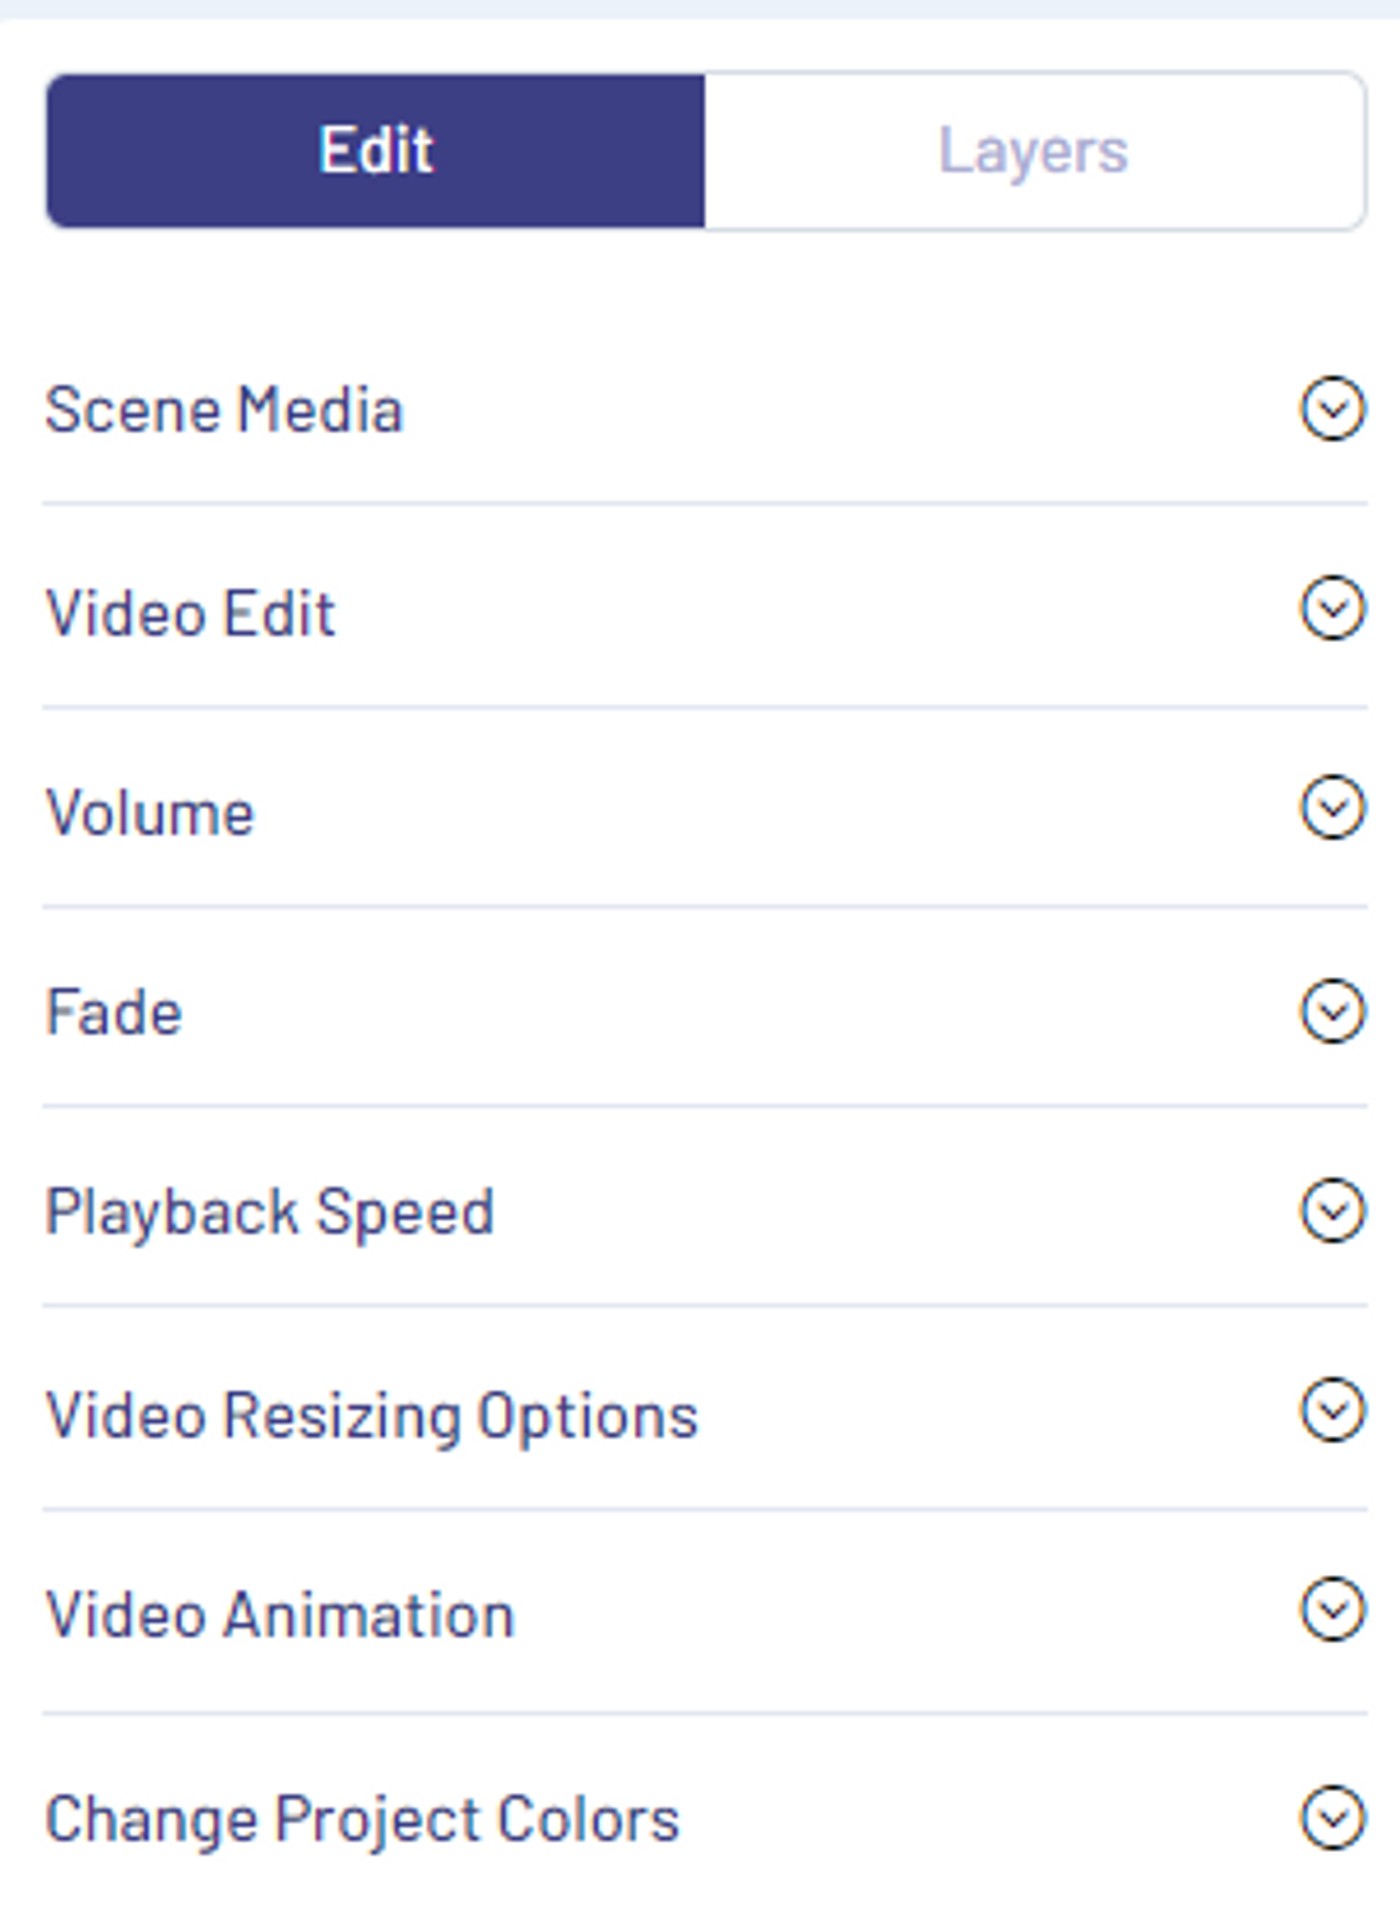Open Volume settings via its arrow icon
Viewport: 1400px width, 1915px height.
tap(1332, 807)
